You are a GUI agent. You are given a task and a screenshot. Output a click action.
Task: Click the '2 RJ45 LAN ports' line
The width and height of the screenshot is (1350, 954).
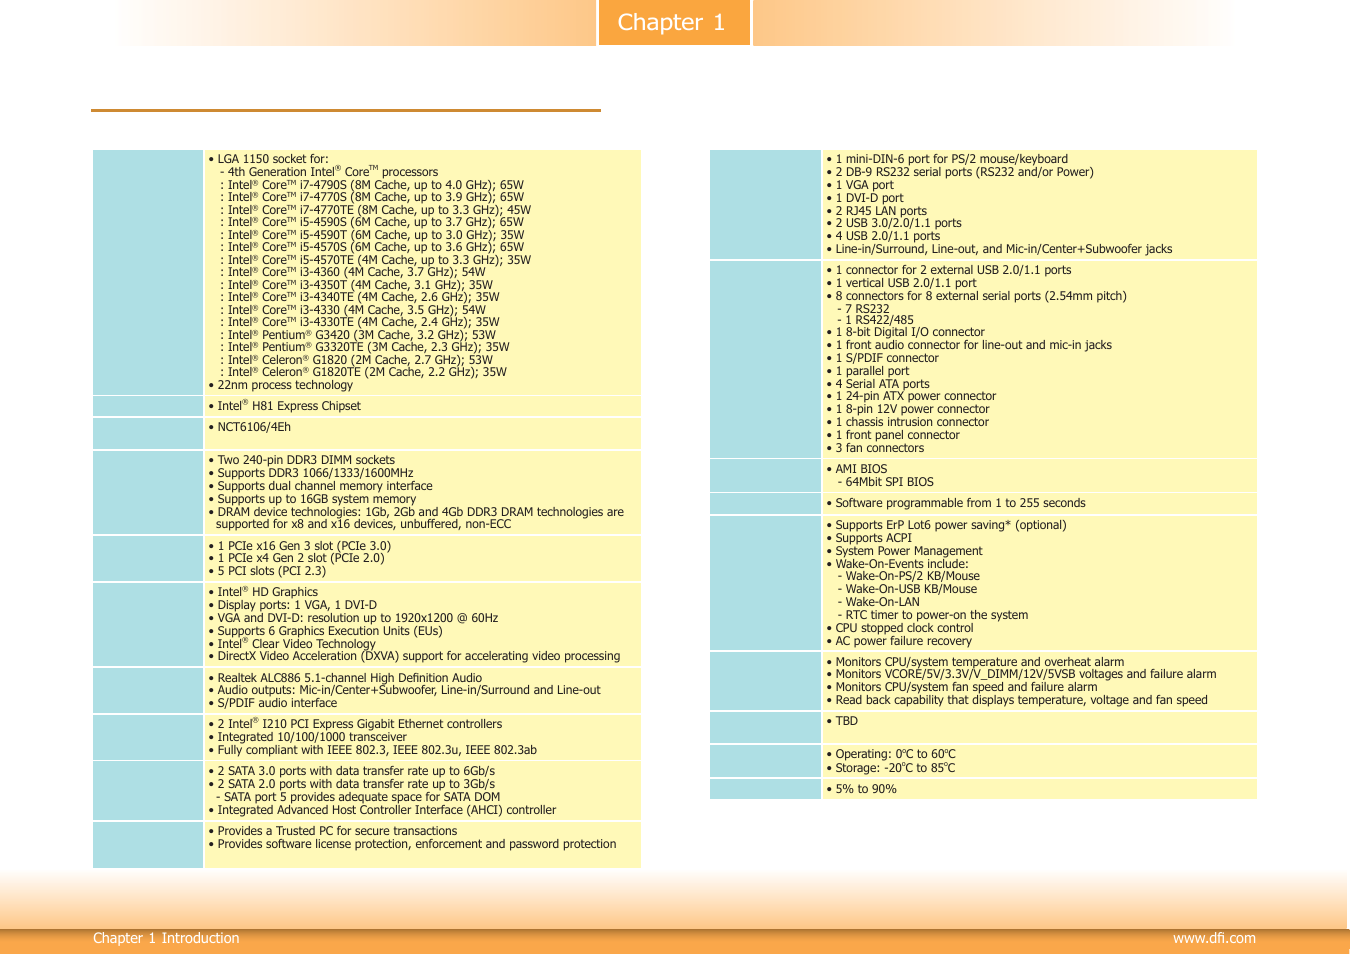(876, 211)
